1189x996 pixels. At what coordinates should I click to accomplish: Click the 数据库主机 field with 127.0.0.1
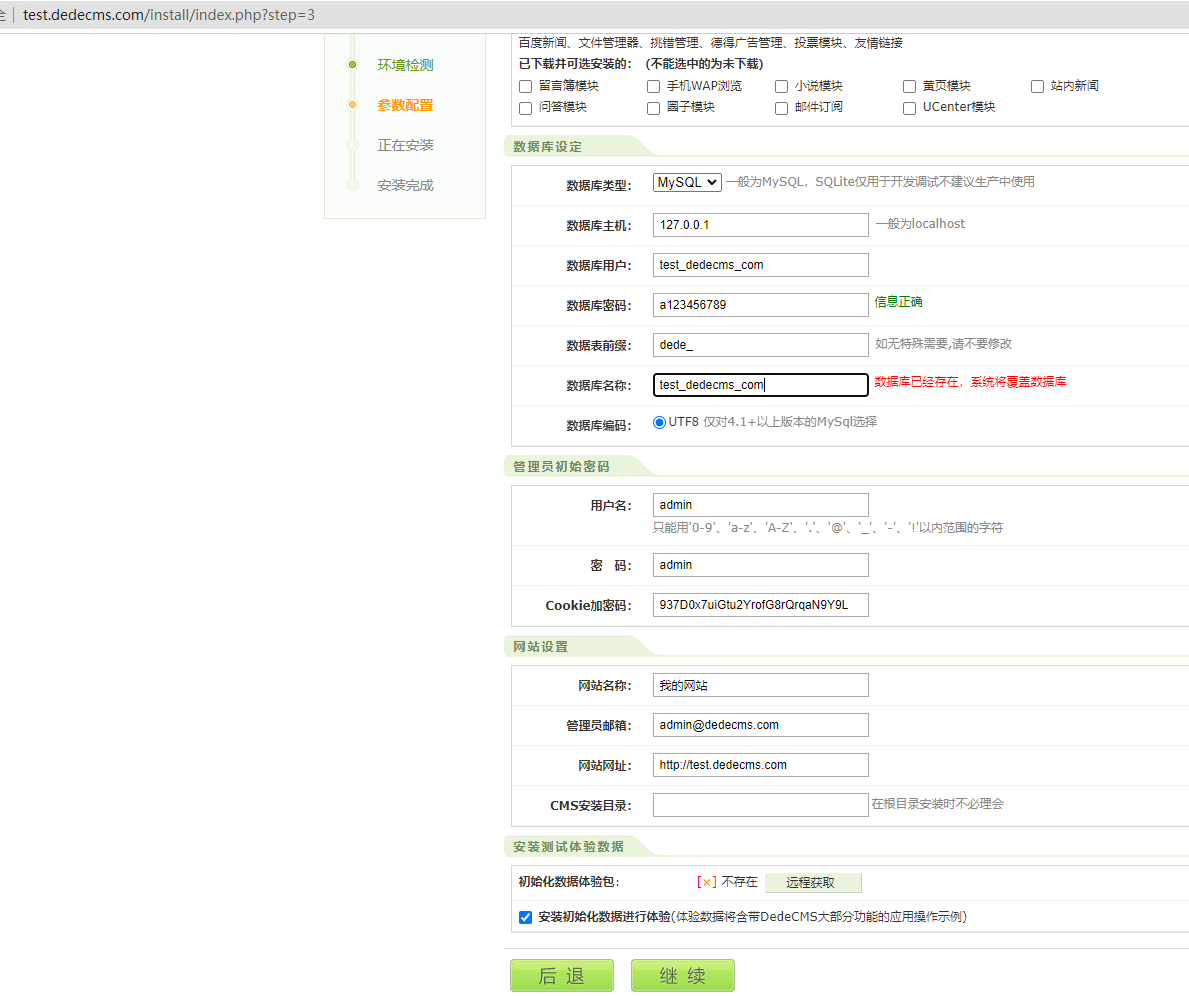point(761,225)
